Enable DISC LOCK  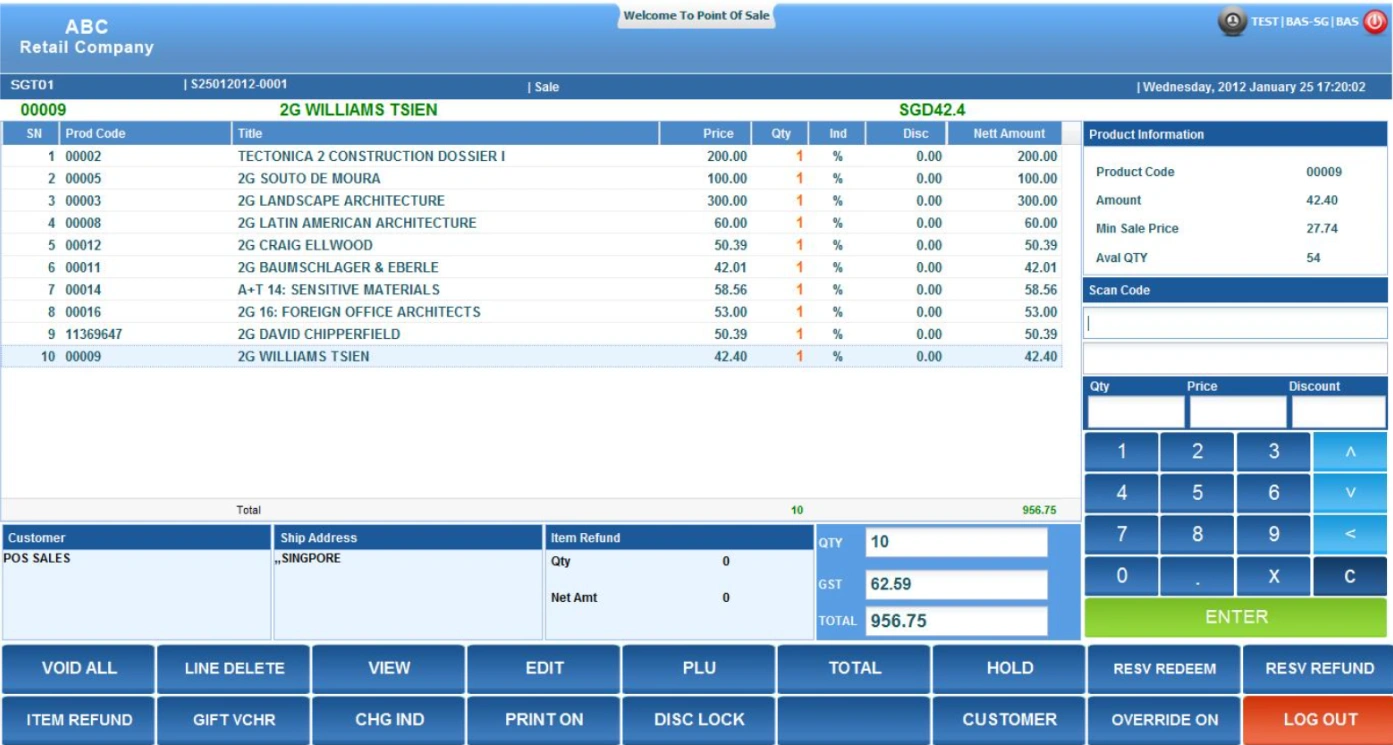(x=699, y=719)
